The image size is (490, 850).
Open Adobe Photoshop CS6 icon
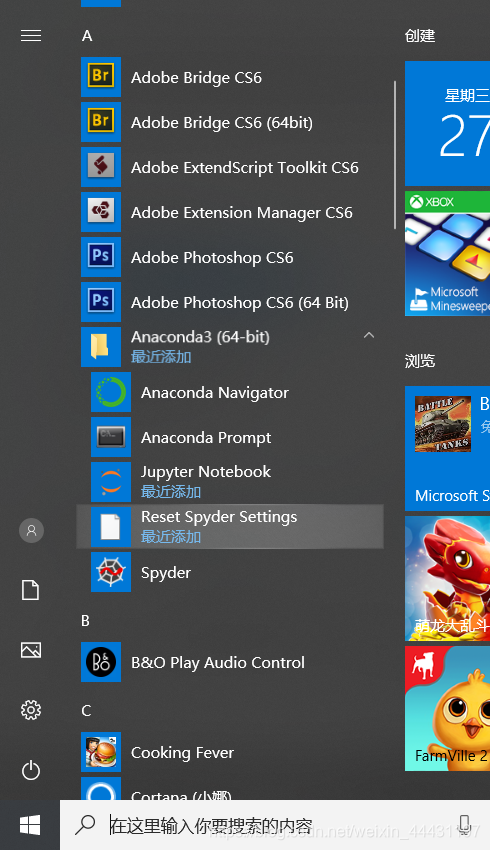pyautogui.click(x=101, y=257)
